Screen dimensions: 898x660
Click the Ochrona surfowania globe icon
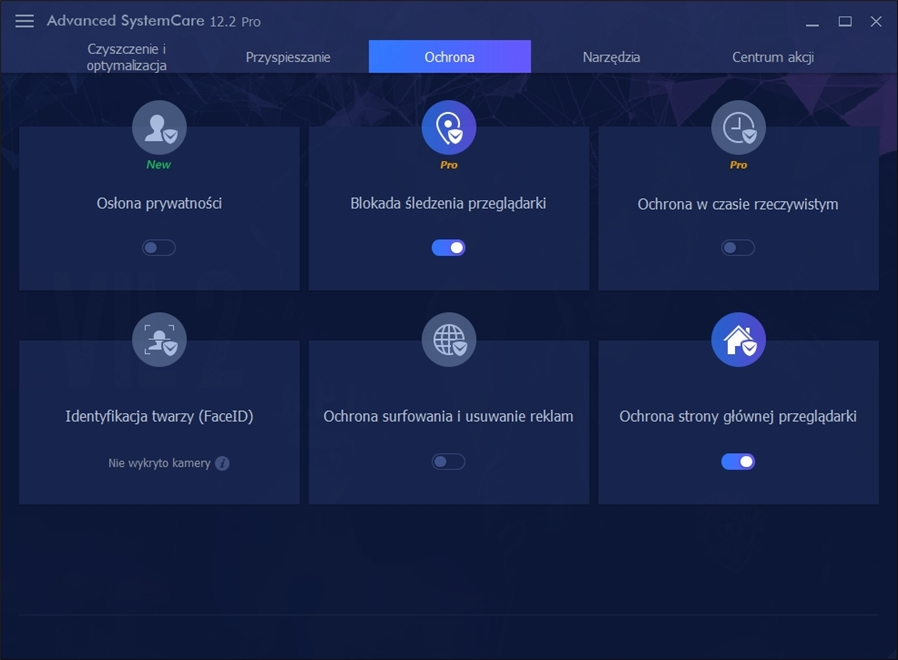point(448,340)
